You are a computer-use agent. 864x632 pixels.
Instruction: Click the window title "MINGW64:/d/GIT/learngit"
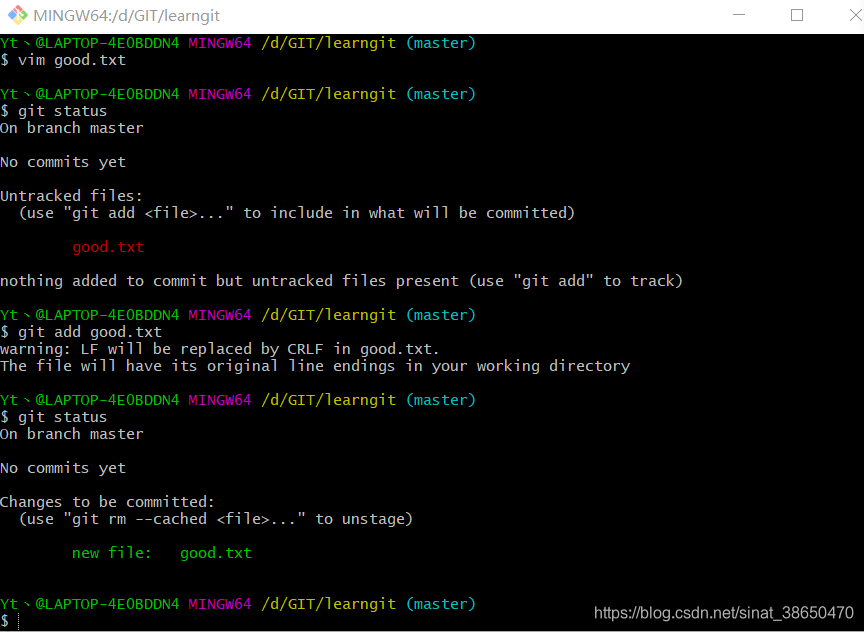127,15
